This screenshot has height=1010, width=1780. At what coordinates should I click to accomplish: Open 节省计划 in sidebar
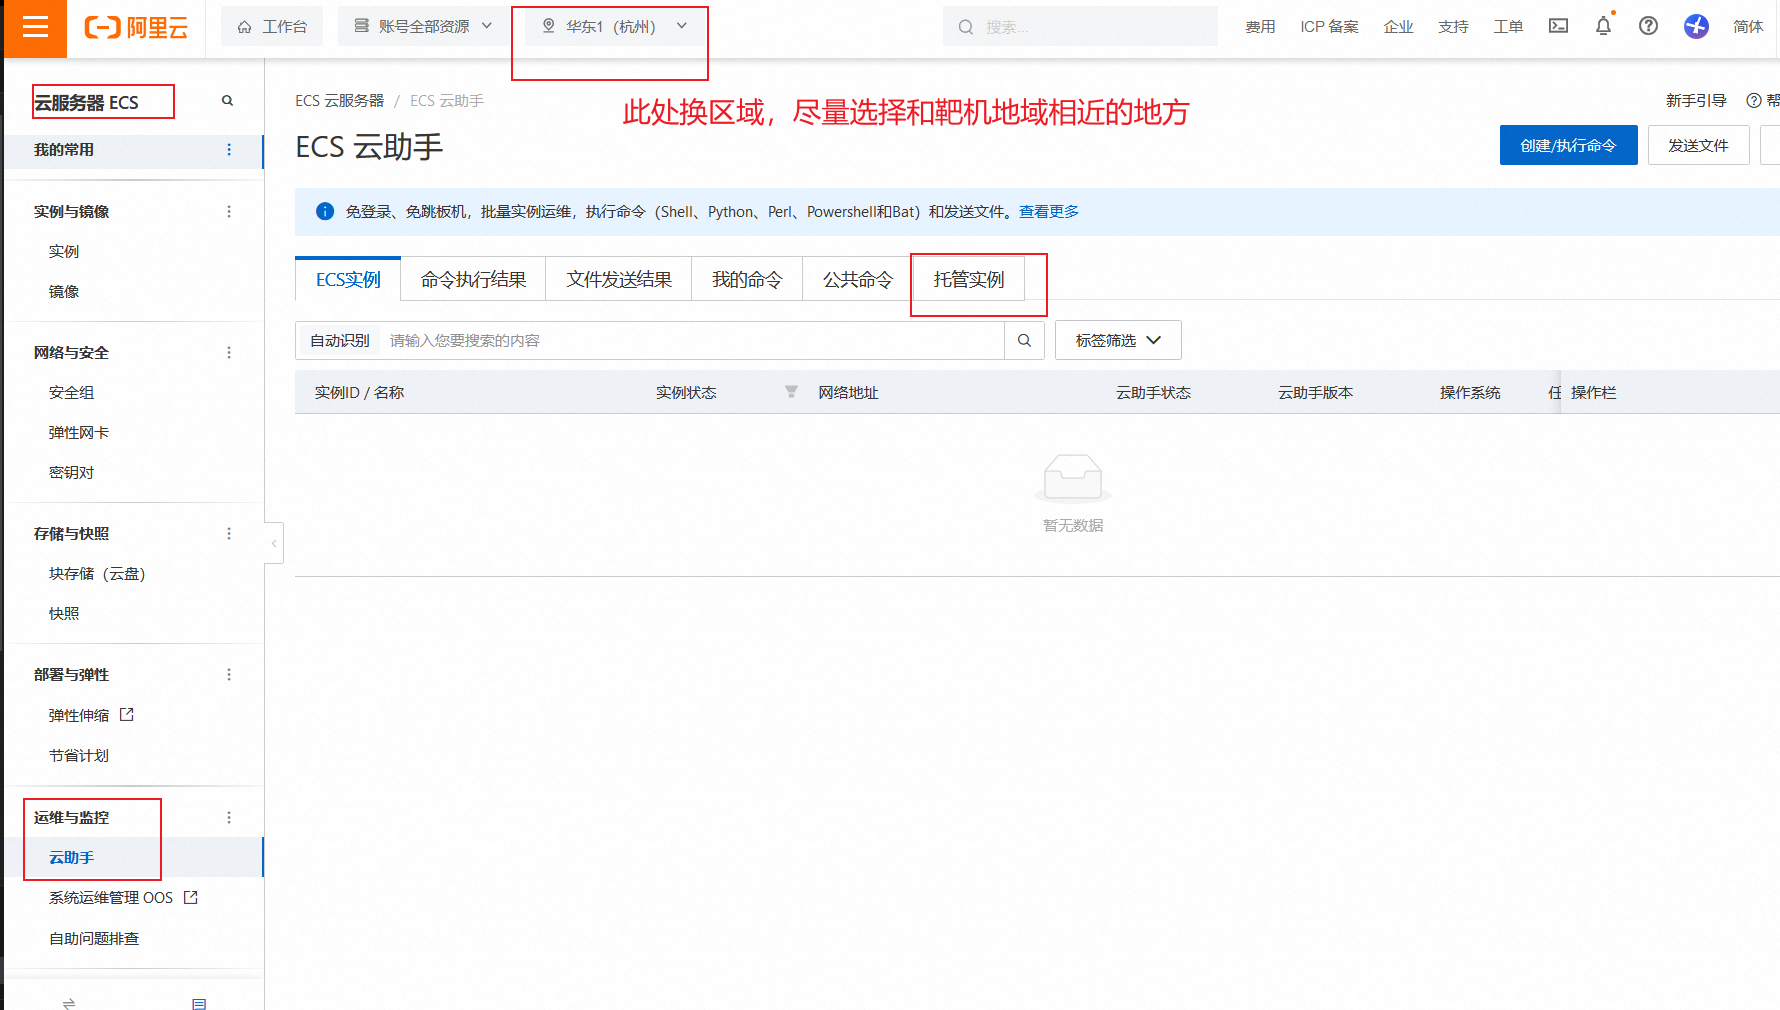click(79, 756)
